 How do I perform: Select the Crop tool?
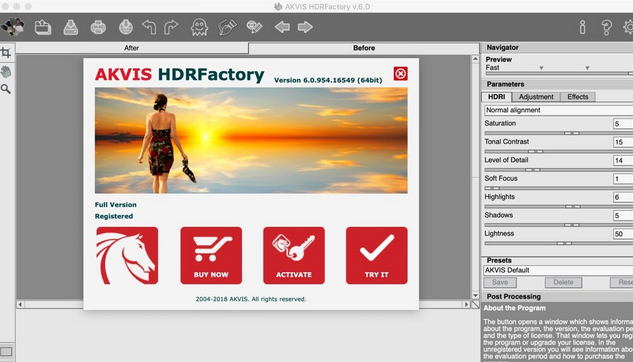pos(6,52)
